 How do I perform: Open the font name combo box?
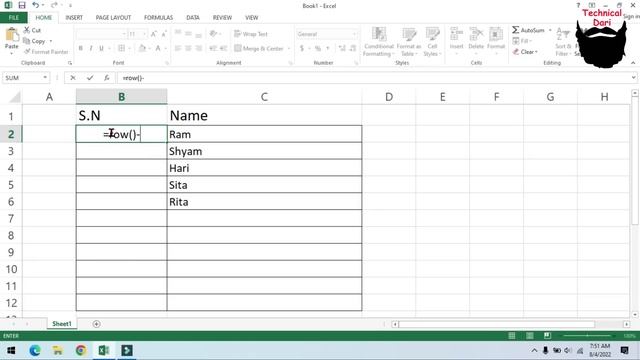click(101, 34)
